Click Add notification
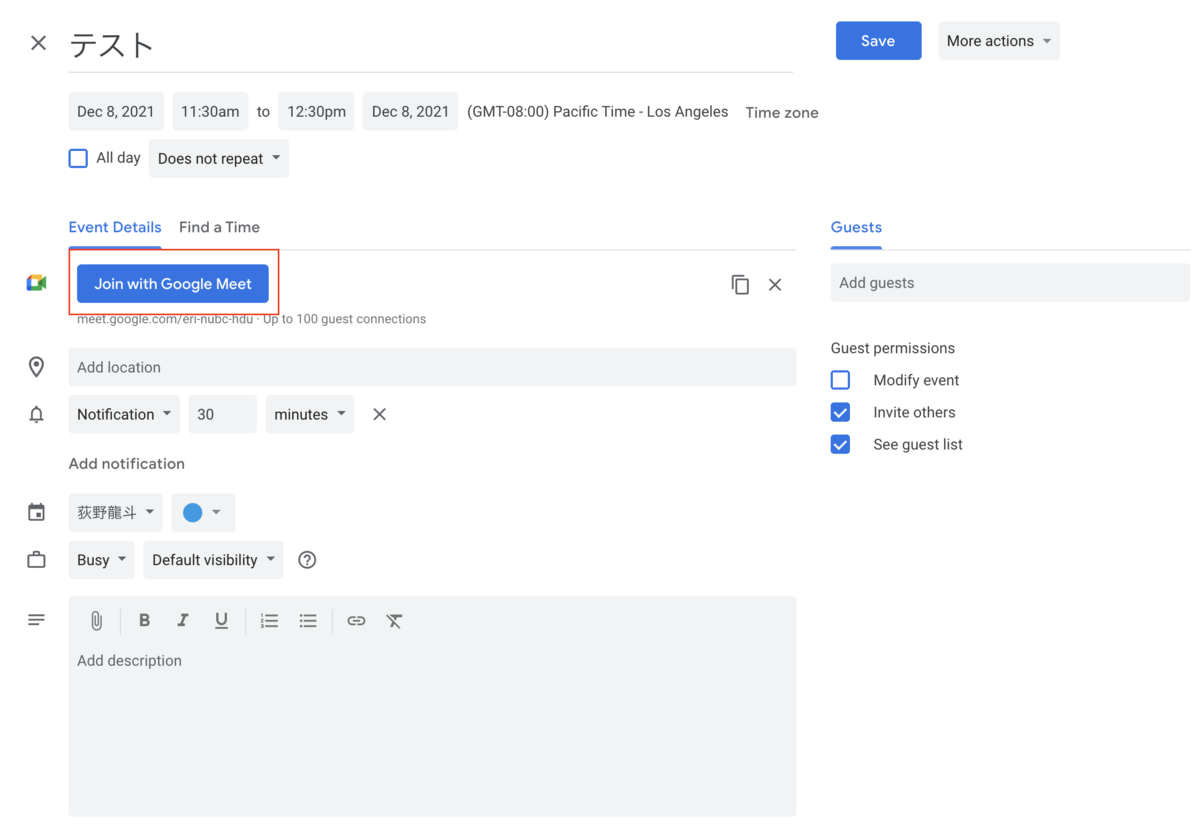 click(x=127, y=464)
